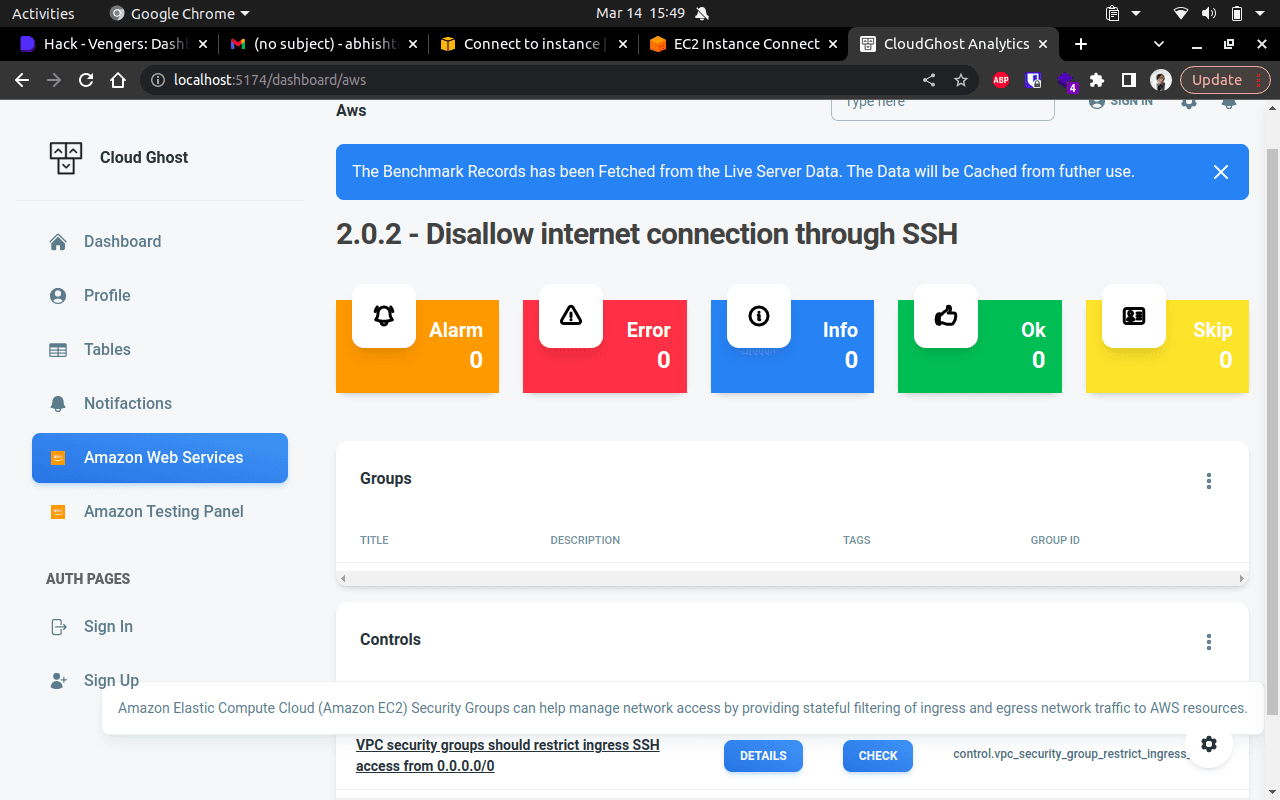Open the Groups card three-dot menu
Viewport: 1280px width, 800px height.
1209,481
